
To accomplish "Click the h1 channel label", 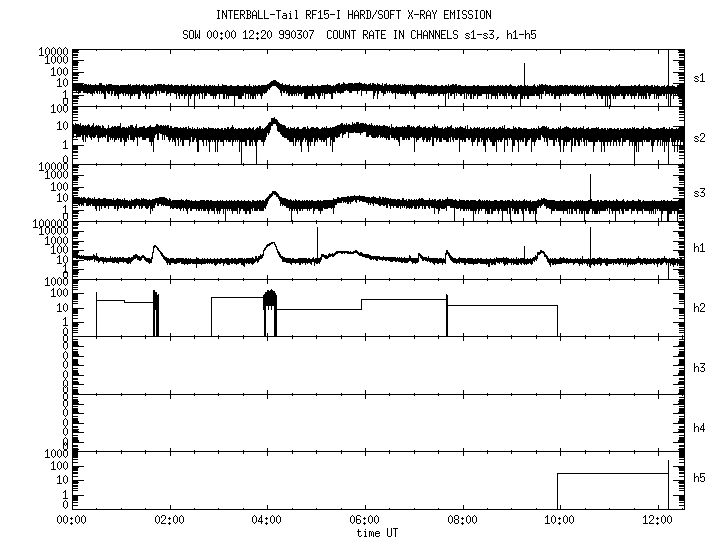I will click(x=699, y=250).
